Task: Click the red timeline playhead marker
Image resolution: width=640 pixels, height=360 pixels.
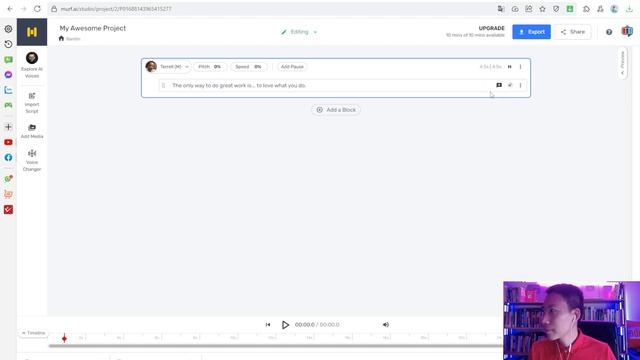Action: tap(64, 338)
